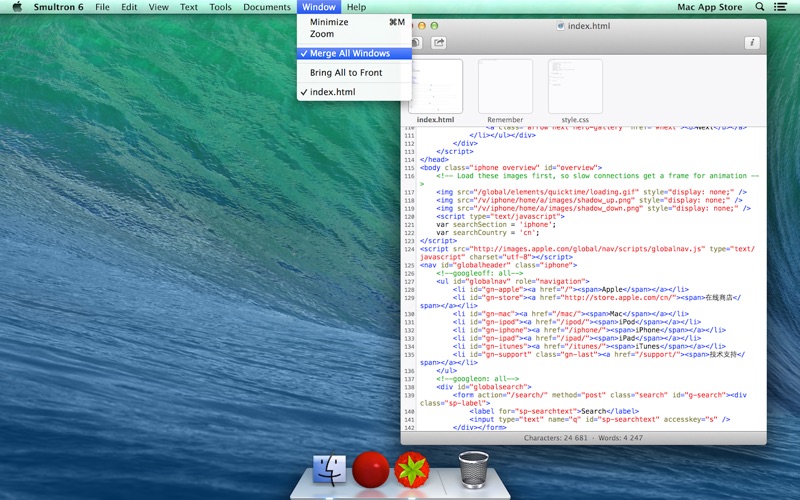Click the loading.gif img line
The height and width of the screenshot is (500, 800).
[x=591, y=192]
